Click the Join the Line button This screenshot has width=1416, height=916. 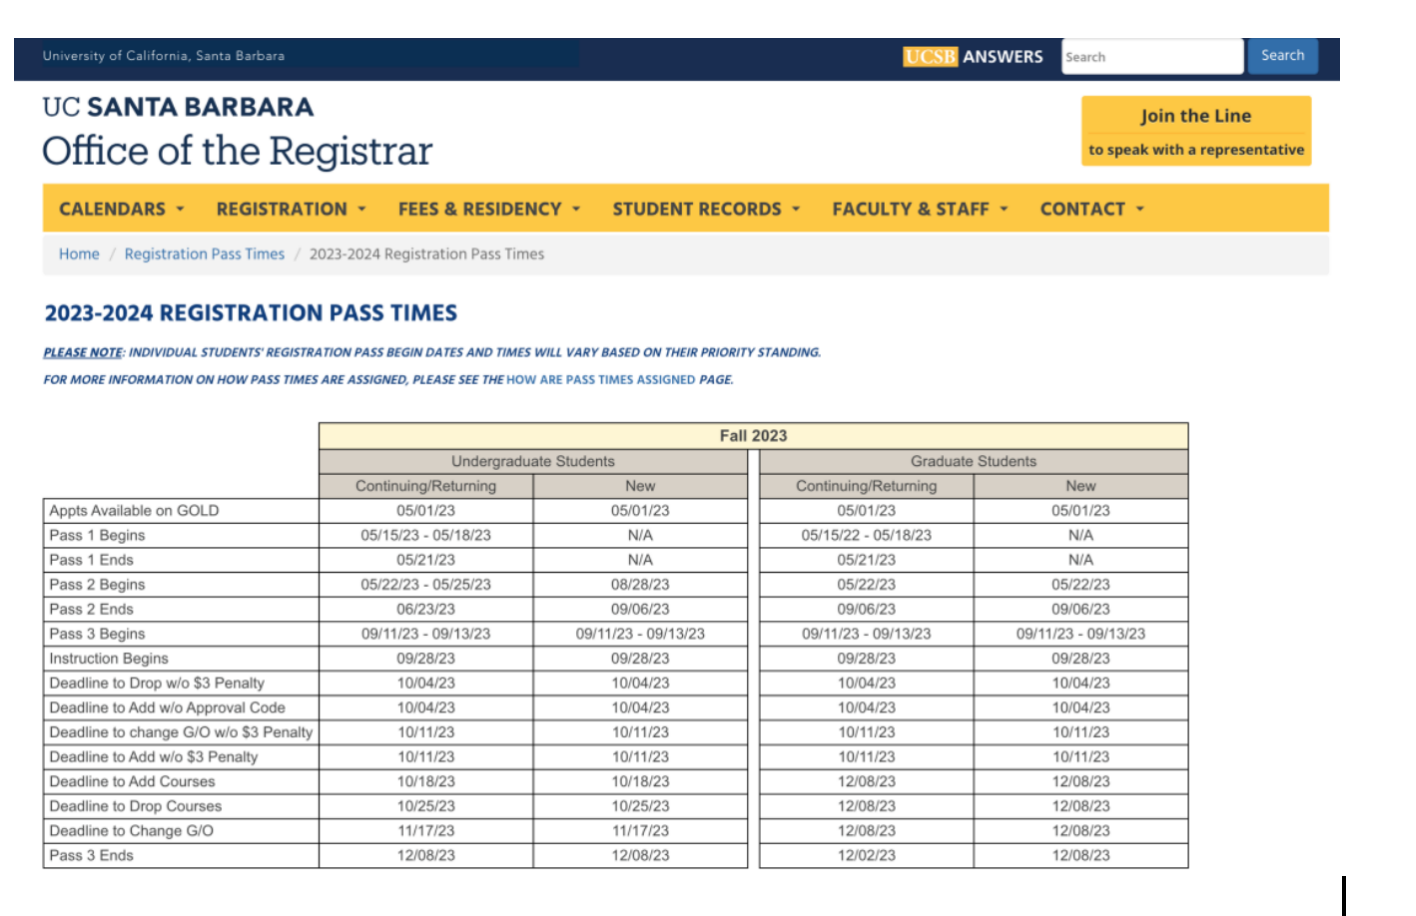(x=1196, y=131)
